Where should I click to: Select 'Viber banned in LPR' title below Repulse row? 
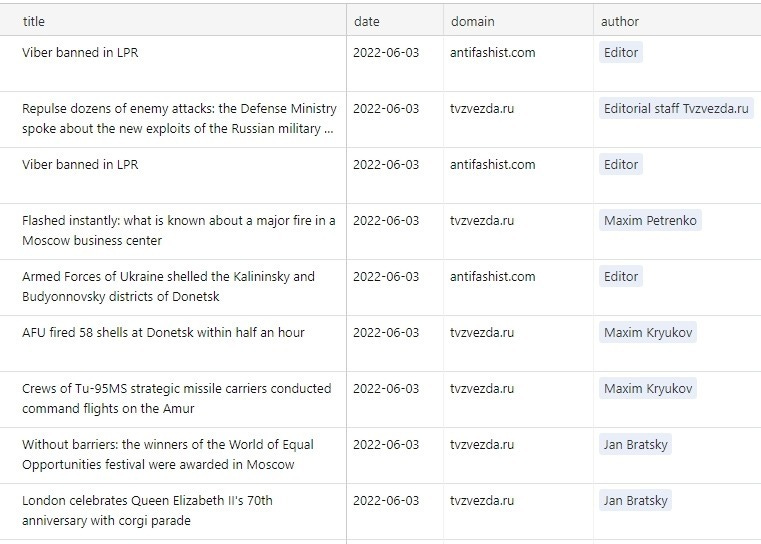click(x=80, y=165)
